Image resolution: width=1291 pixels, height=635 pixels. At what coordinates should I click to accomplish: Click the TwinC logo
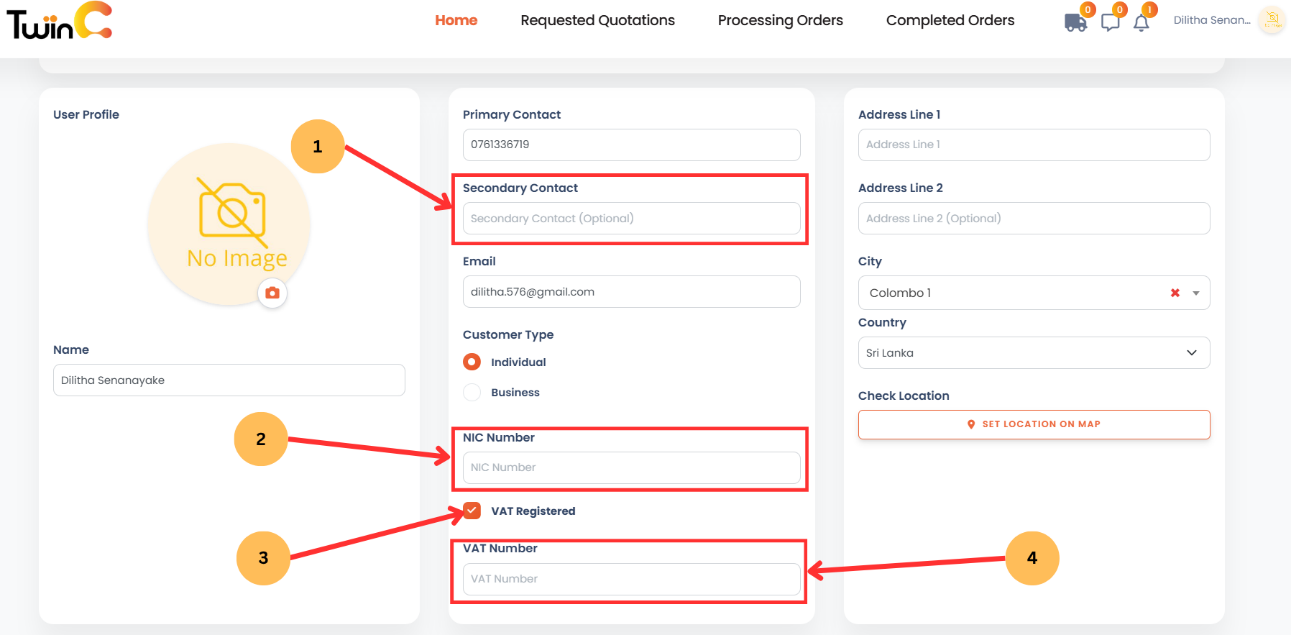pos(58,22)
